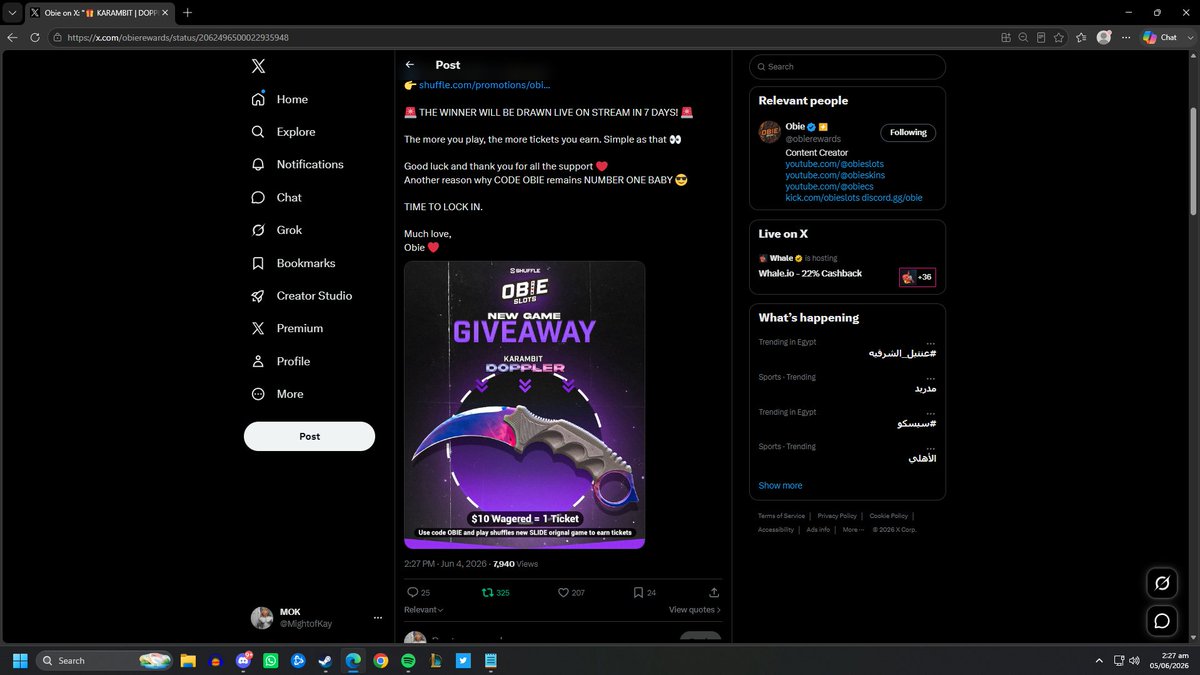Screen dimensions: 1200x675
Task: Bookmark the post with the bookmark icon
Action: [638, 592]
